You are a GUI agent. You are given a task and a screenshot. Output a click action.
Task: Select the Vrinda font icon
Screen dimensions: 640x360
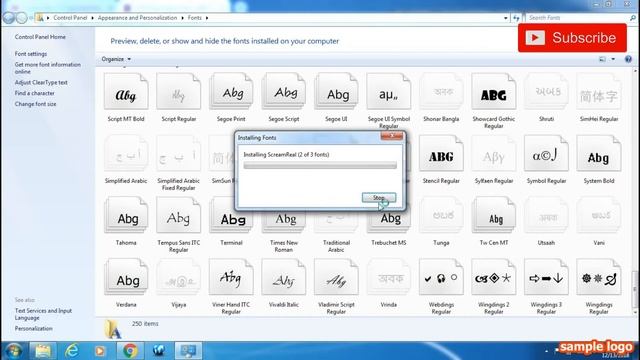(389, 277)
